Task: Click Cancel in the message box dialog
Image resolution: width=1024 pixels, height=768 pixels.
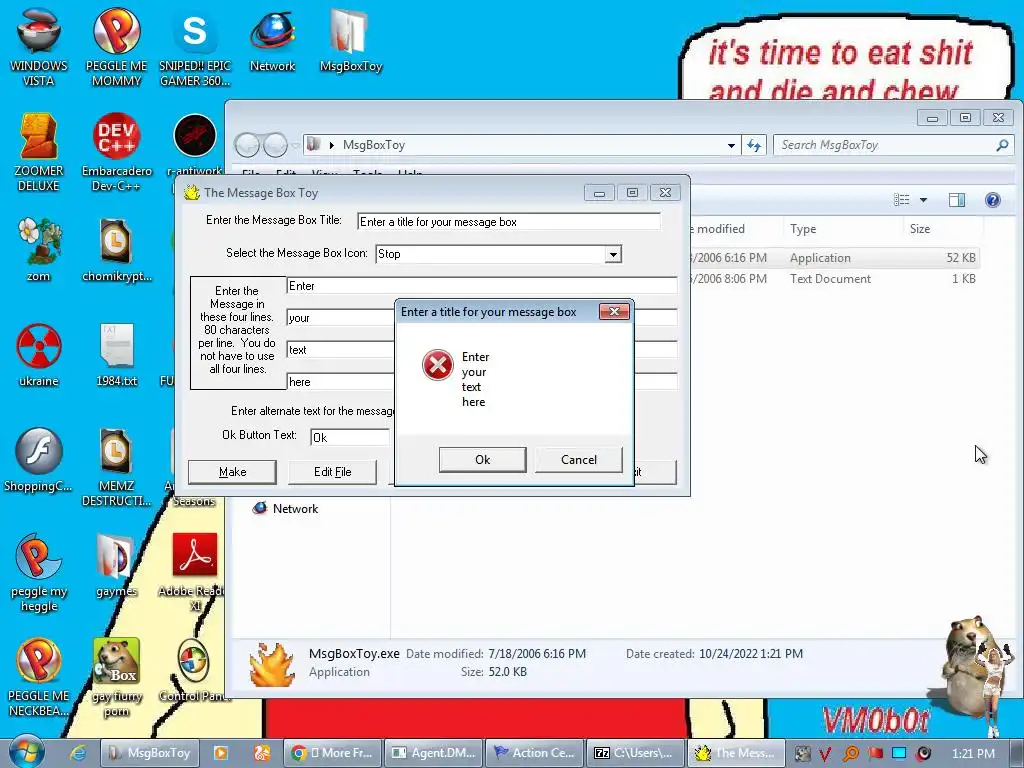Action: click(579, 460)
